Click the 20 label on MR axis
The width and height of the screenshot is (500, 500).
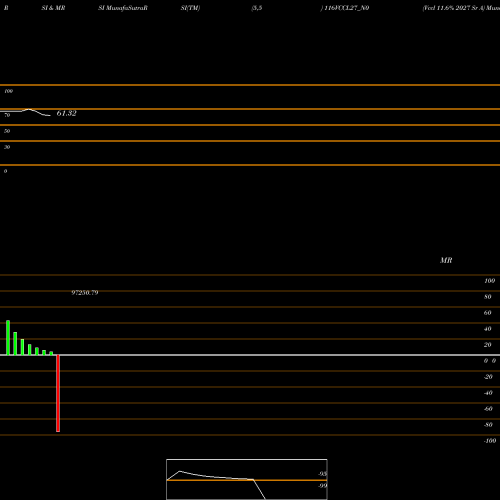coord(488,345)
